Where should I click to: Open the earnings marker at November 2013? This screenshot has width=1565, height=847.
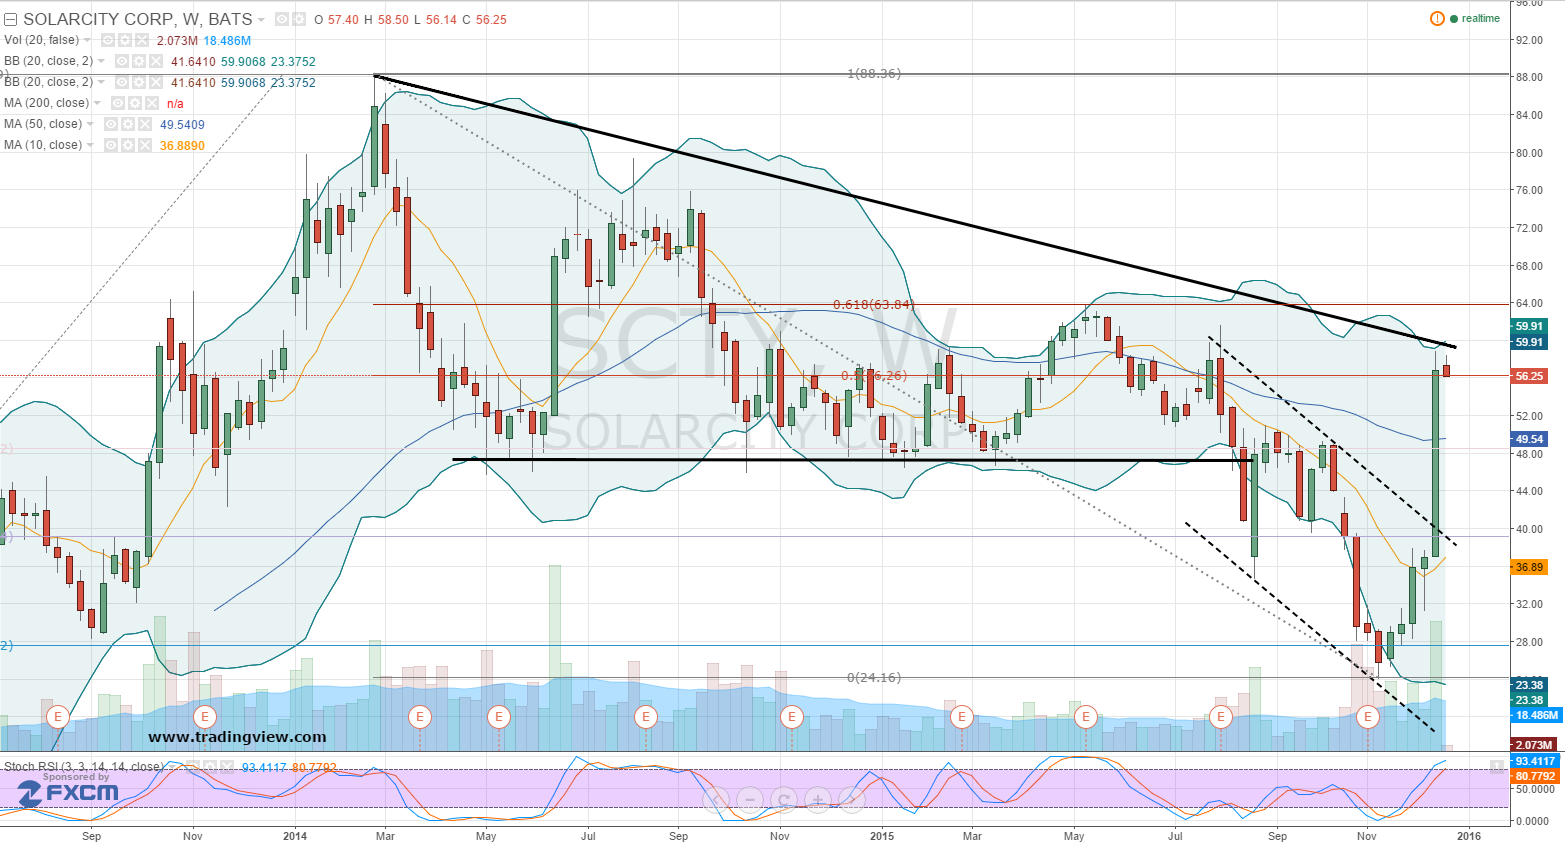pyautogui.click(x=205, y=717)
